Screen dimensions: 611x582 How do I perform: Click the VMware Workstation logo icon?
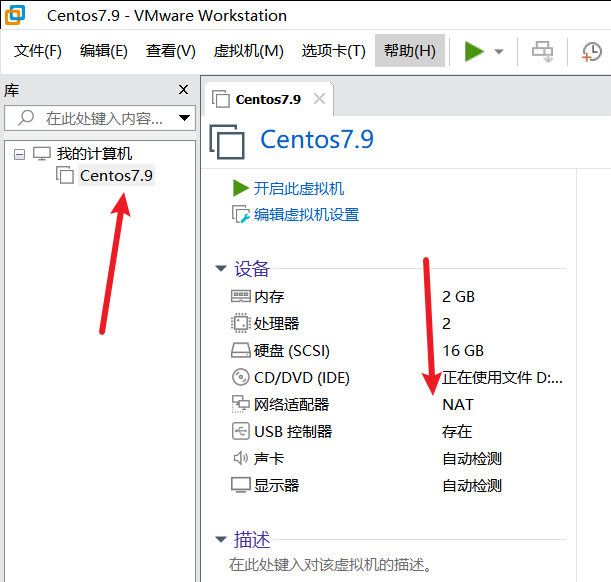click(15, 15)
